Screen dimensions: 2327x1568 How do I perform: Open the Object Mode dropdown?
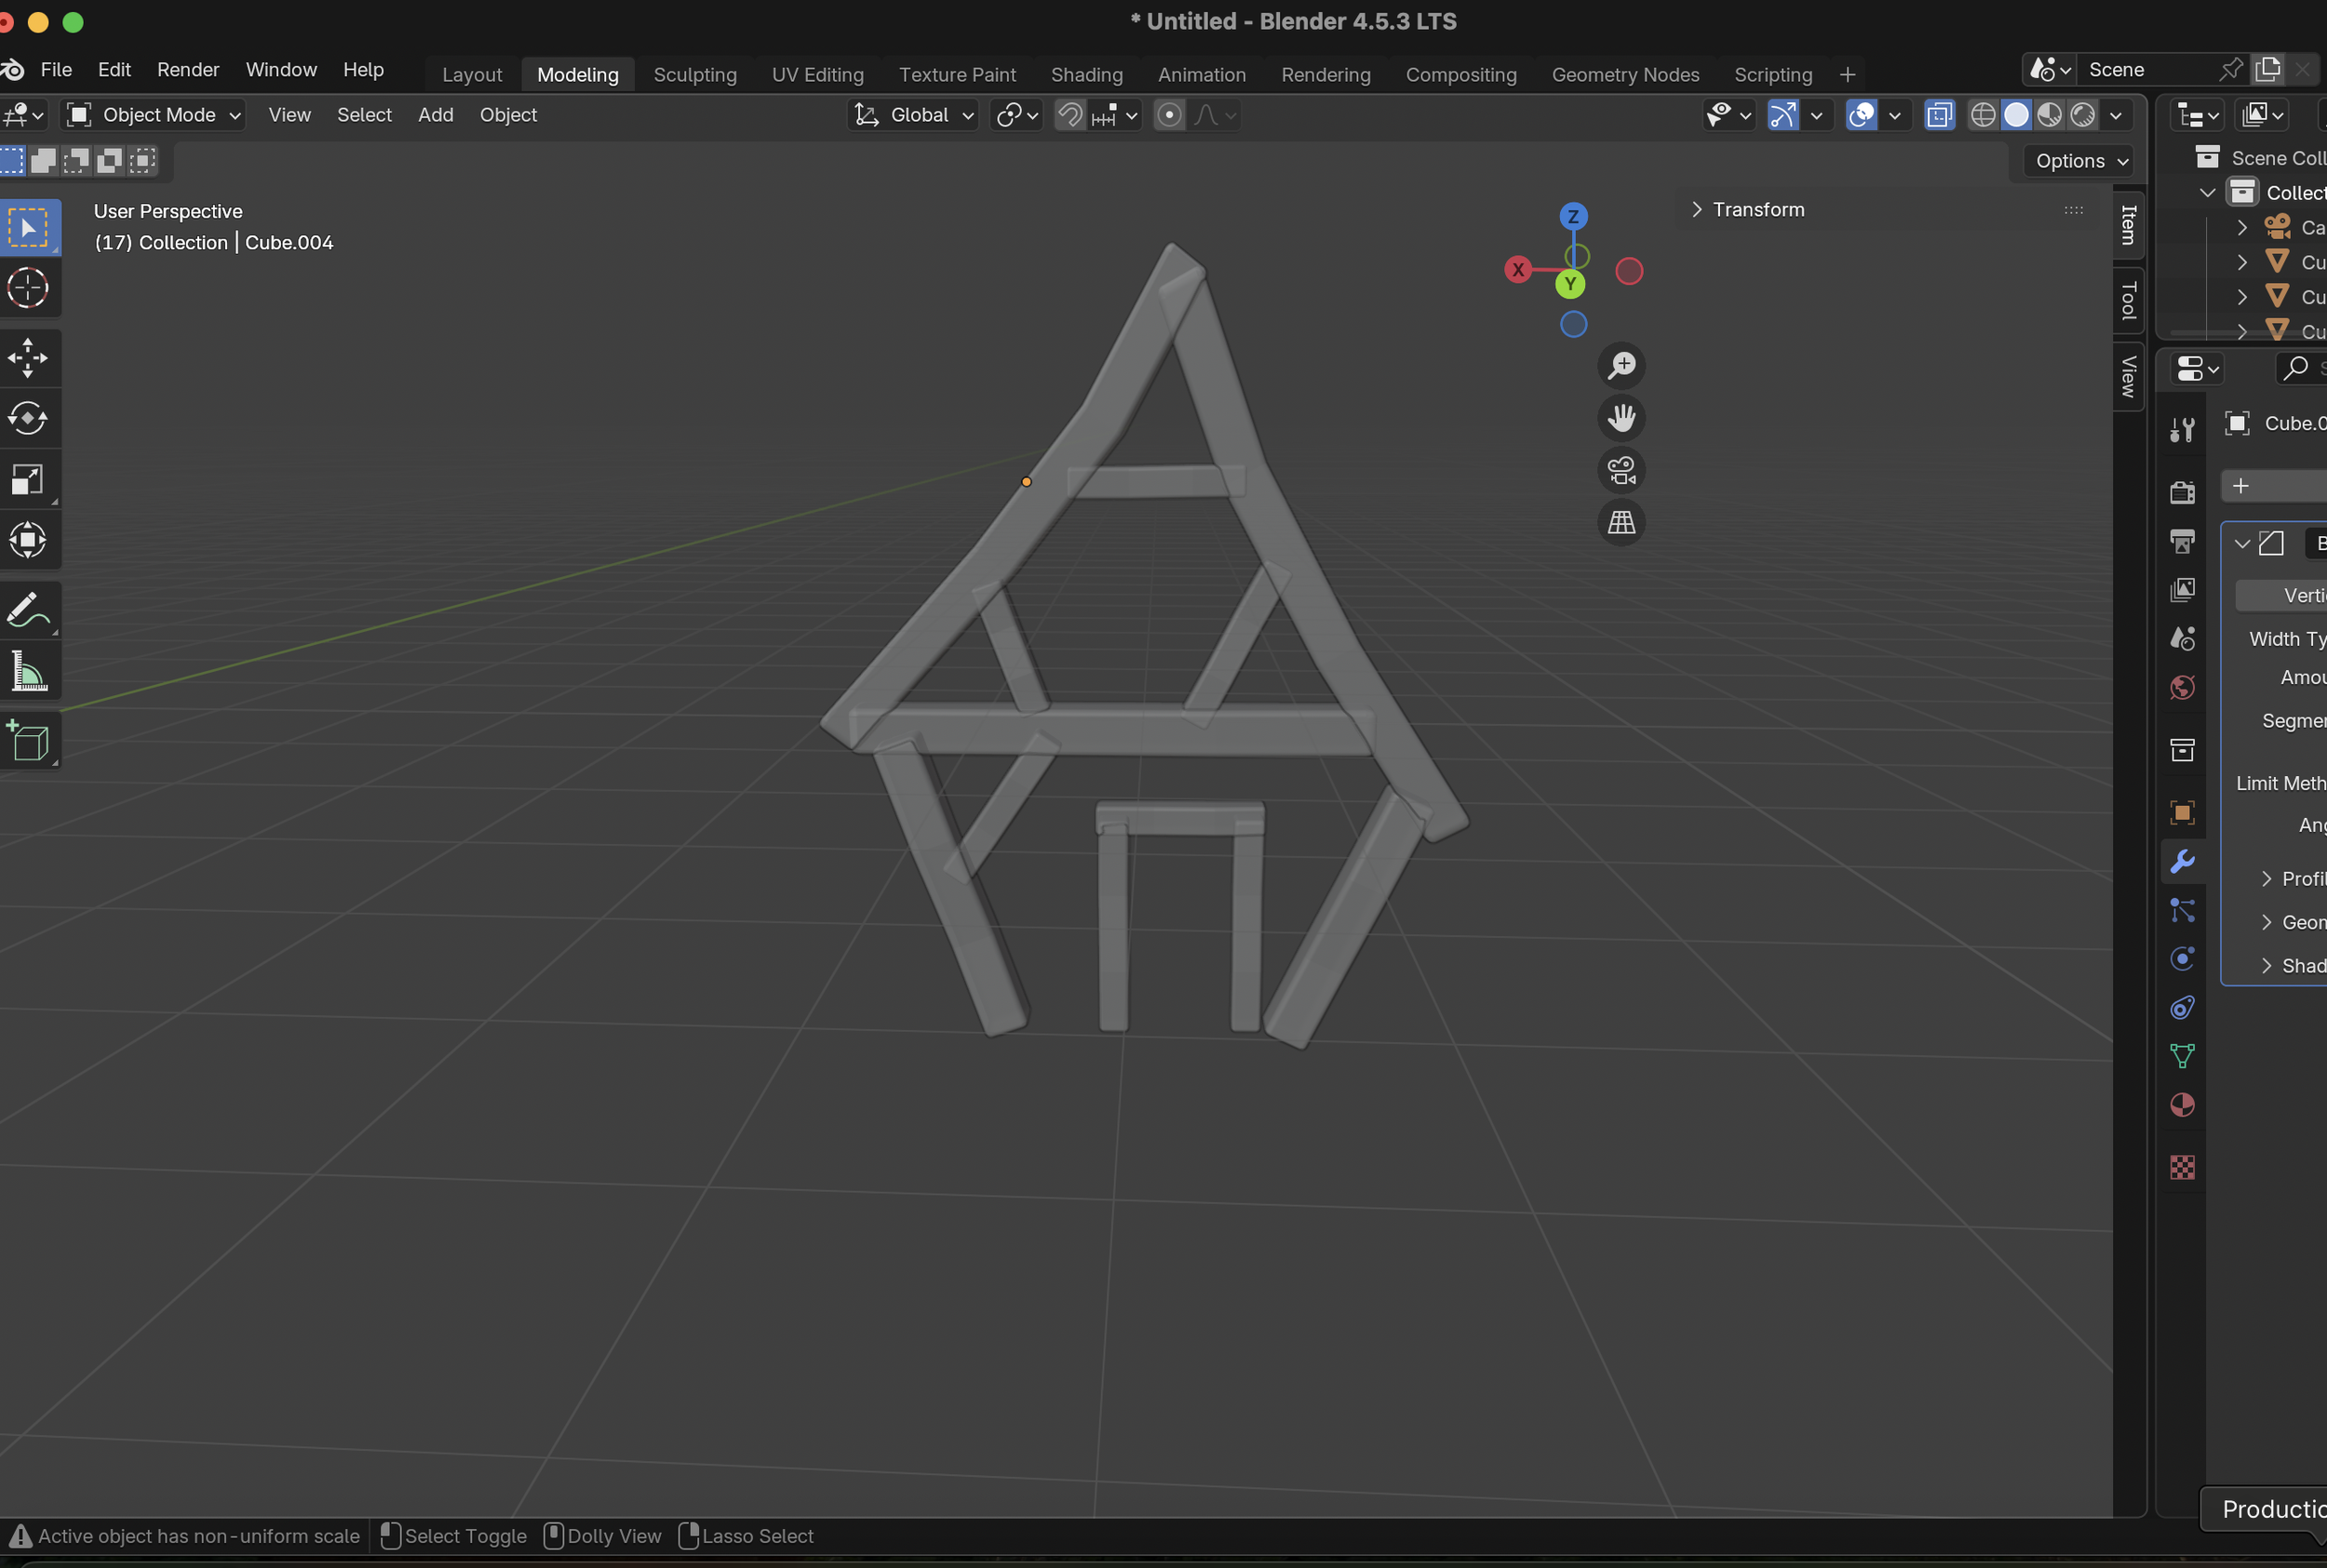click(154, 115)
